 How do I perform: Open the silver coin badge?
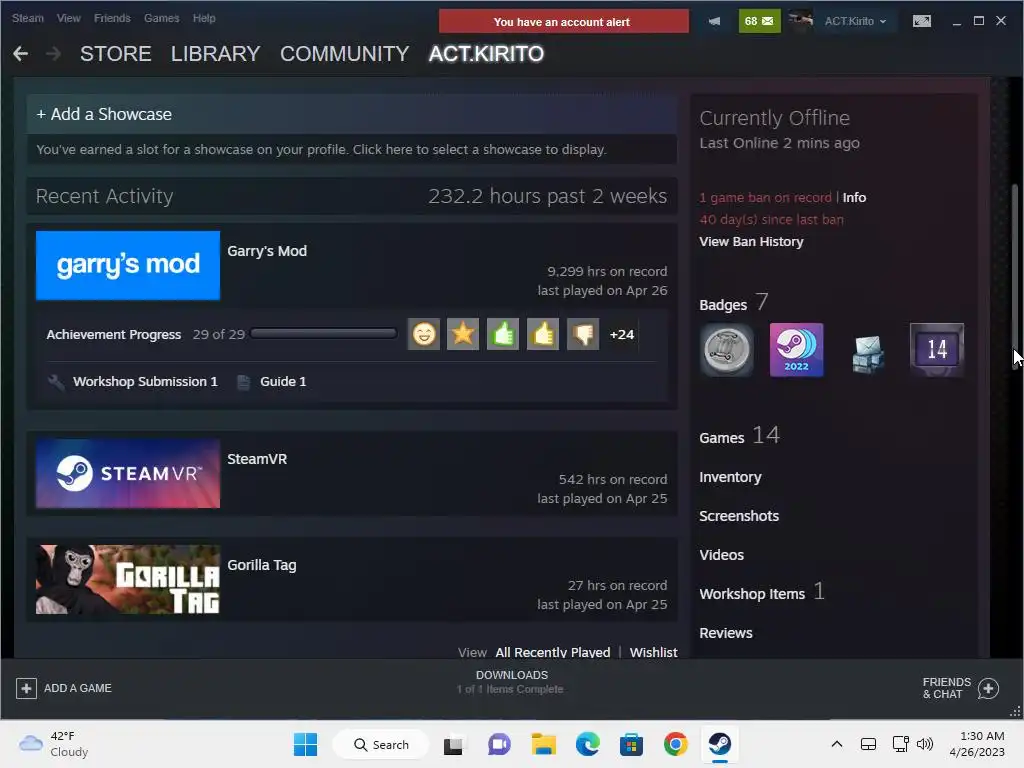(x=726, y=350)
